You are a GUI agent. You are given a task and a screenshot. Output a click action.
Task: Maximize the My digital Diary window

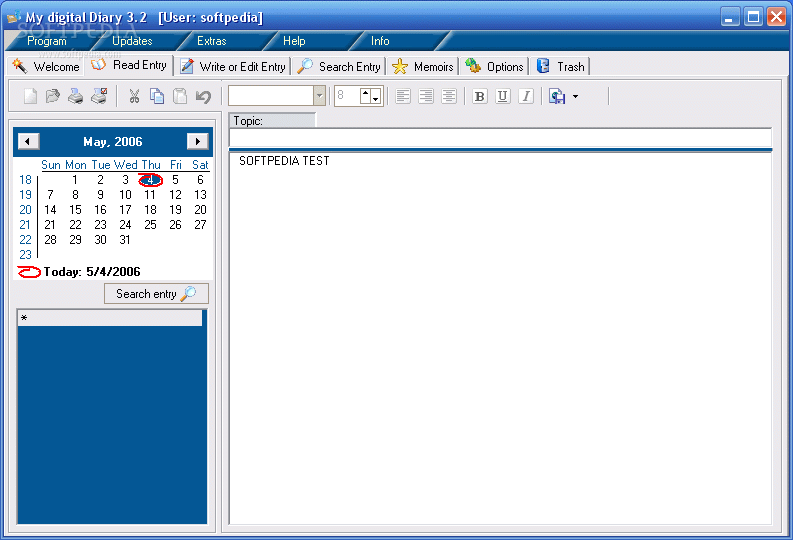click(x=754, y=17)
